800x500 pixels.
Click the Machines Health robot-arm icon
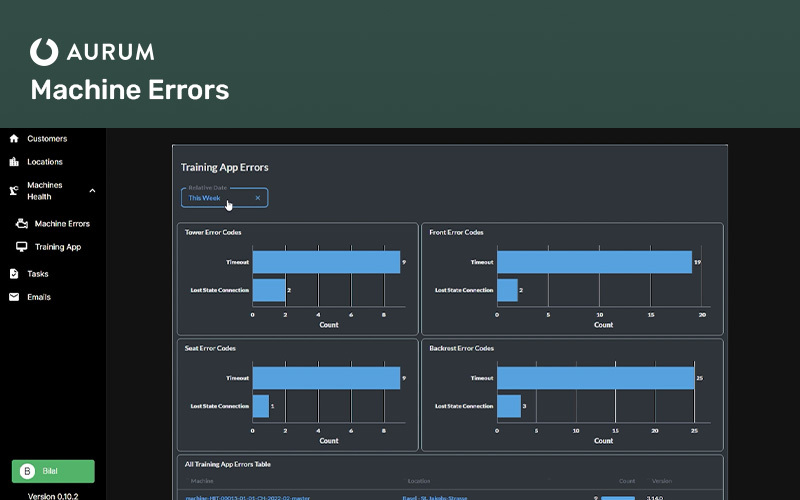point(14,191)
